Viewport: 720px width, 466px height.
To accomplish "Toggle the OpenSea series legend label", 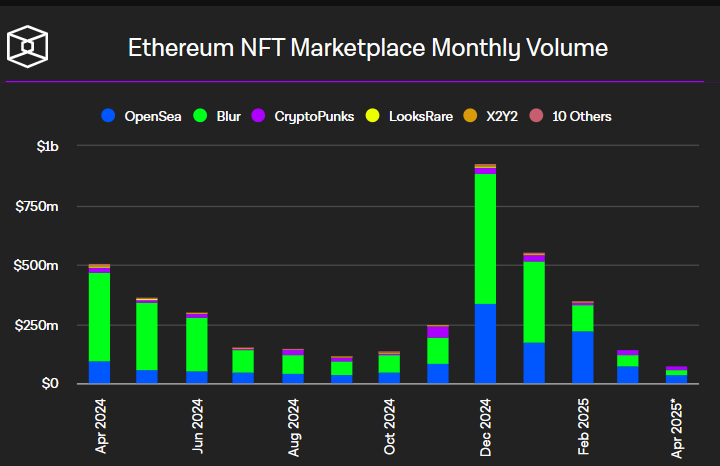I will click(x=152, y=116).
